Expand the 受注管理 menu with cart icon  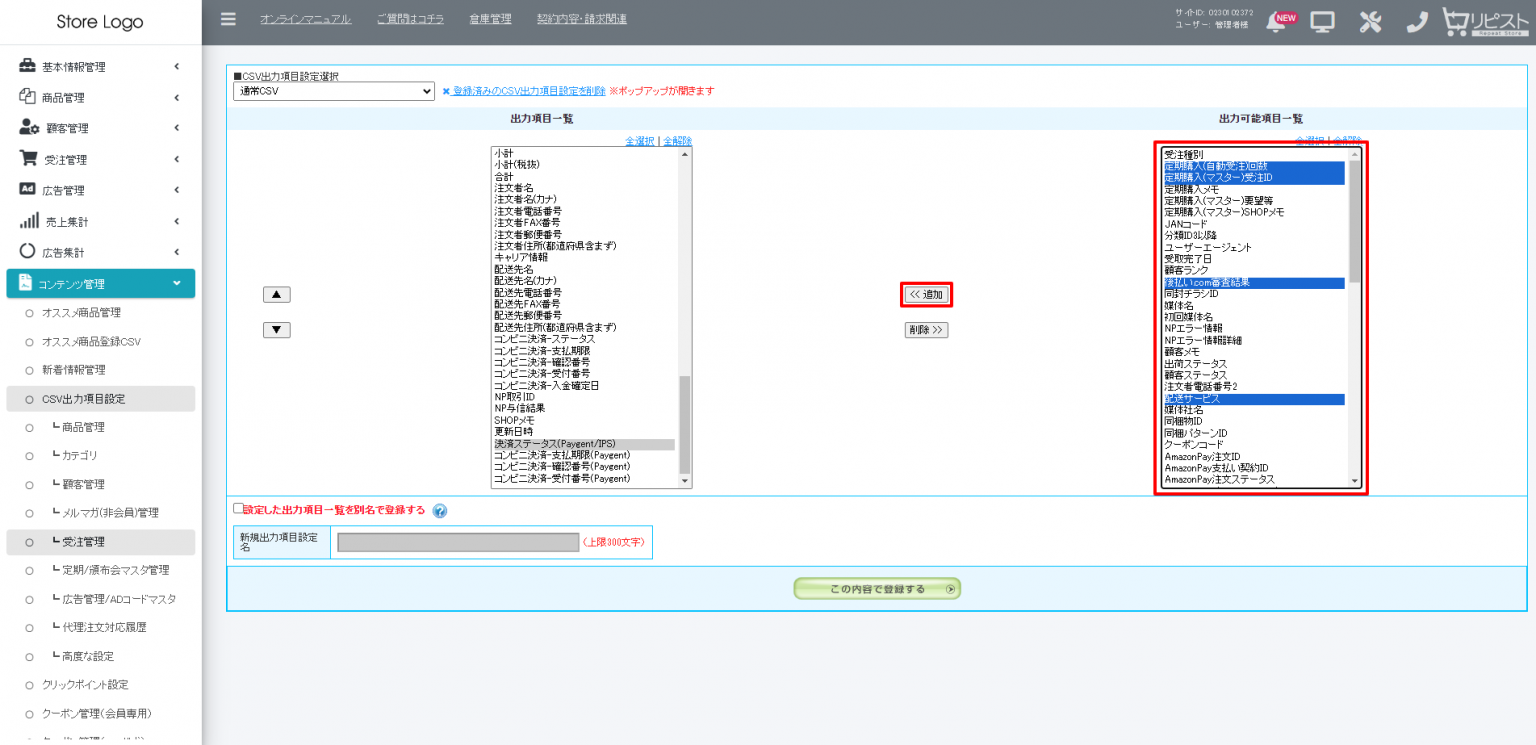click(100, 159)
